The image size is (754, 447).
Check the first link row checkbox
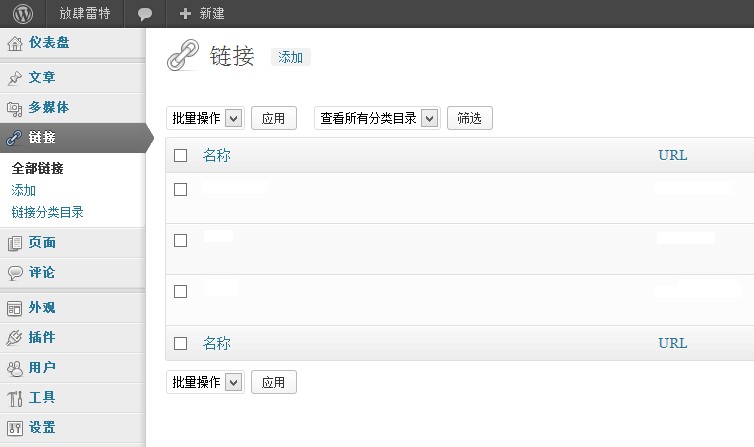tap(180, 189)
